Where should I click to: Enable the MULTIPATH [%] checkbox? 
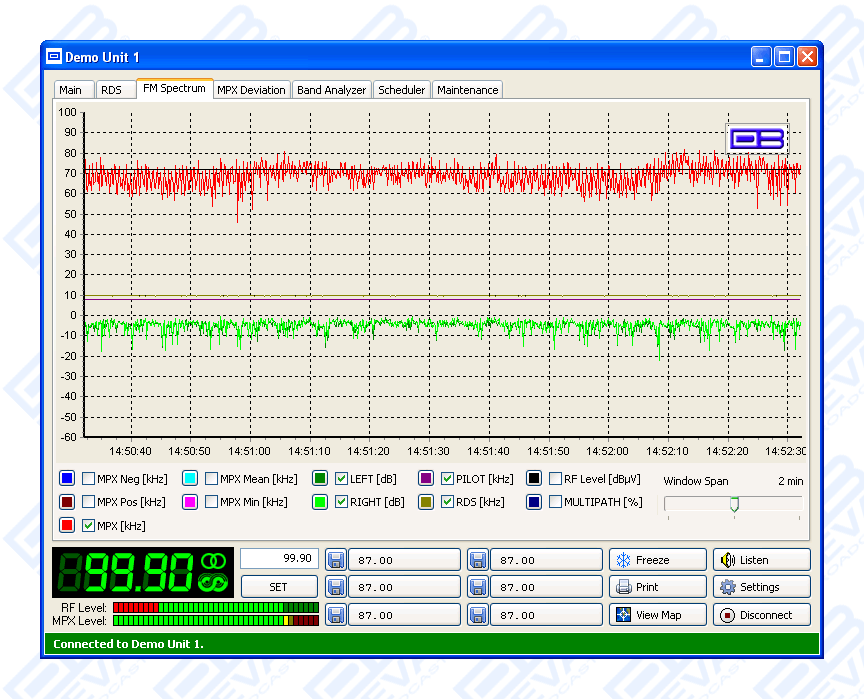click(555, 502)
